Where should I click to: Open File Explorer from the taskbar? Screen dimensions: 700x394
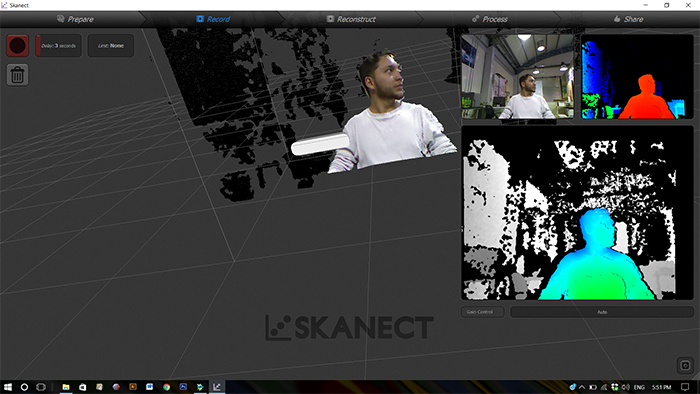tap(66, 387)
